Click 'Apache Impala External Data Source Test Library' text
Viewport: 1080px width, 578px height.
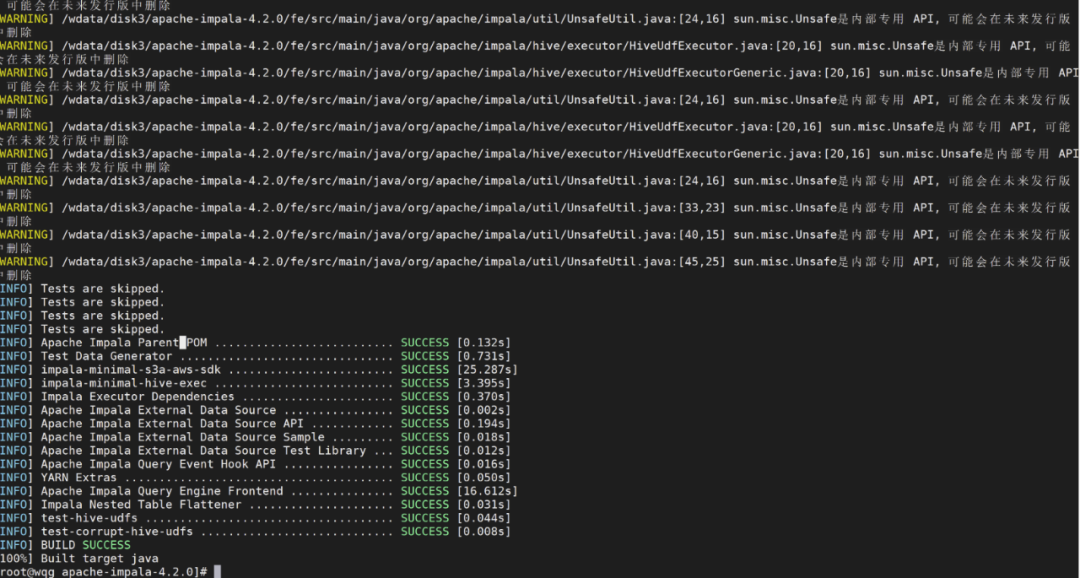click(x=203, y=451)
